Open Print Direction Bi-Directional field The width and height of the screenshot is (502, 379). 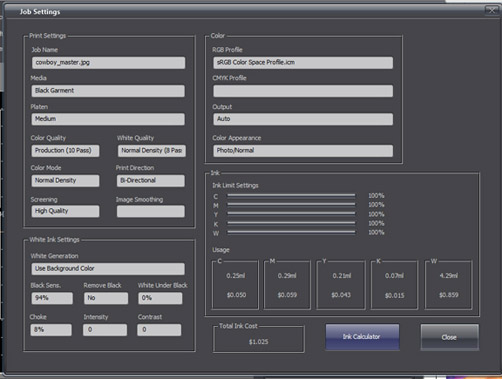[x=151, y=181]
